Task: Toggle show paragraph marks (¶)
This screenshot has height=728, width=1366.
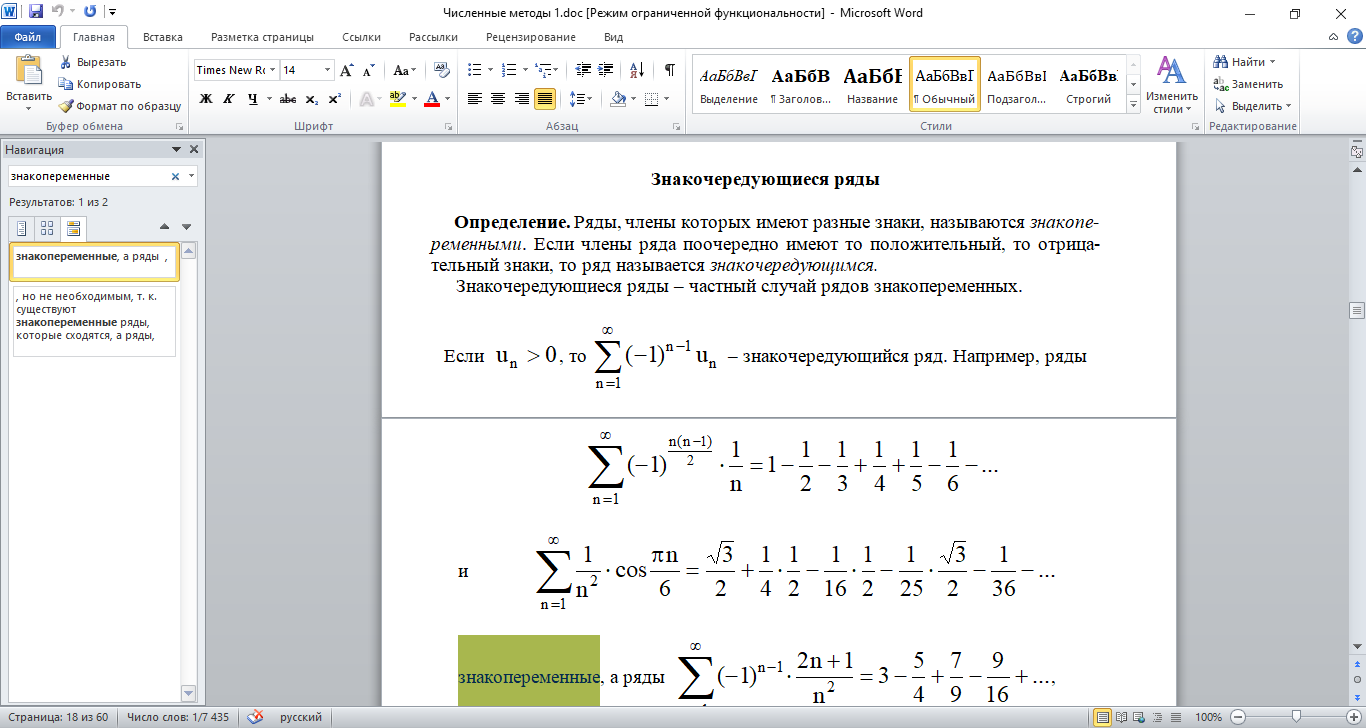Action: click(x=670, y=70)
